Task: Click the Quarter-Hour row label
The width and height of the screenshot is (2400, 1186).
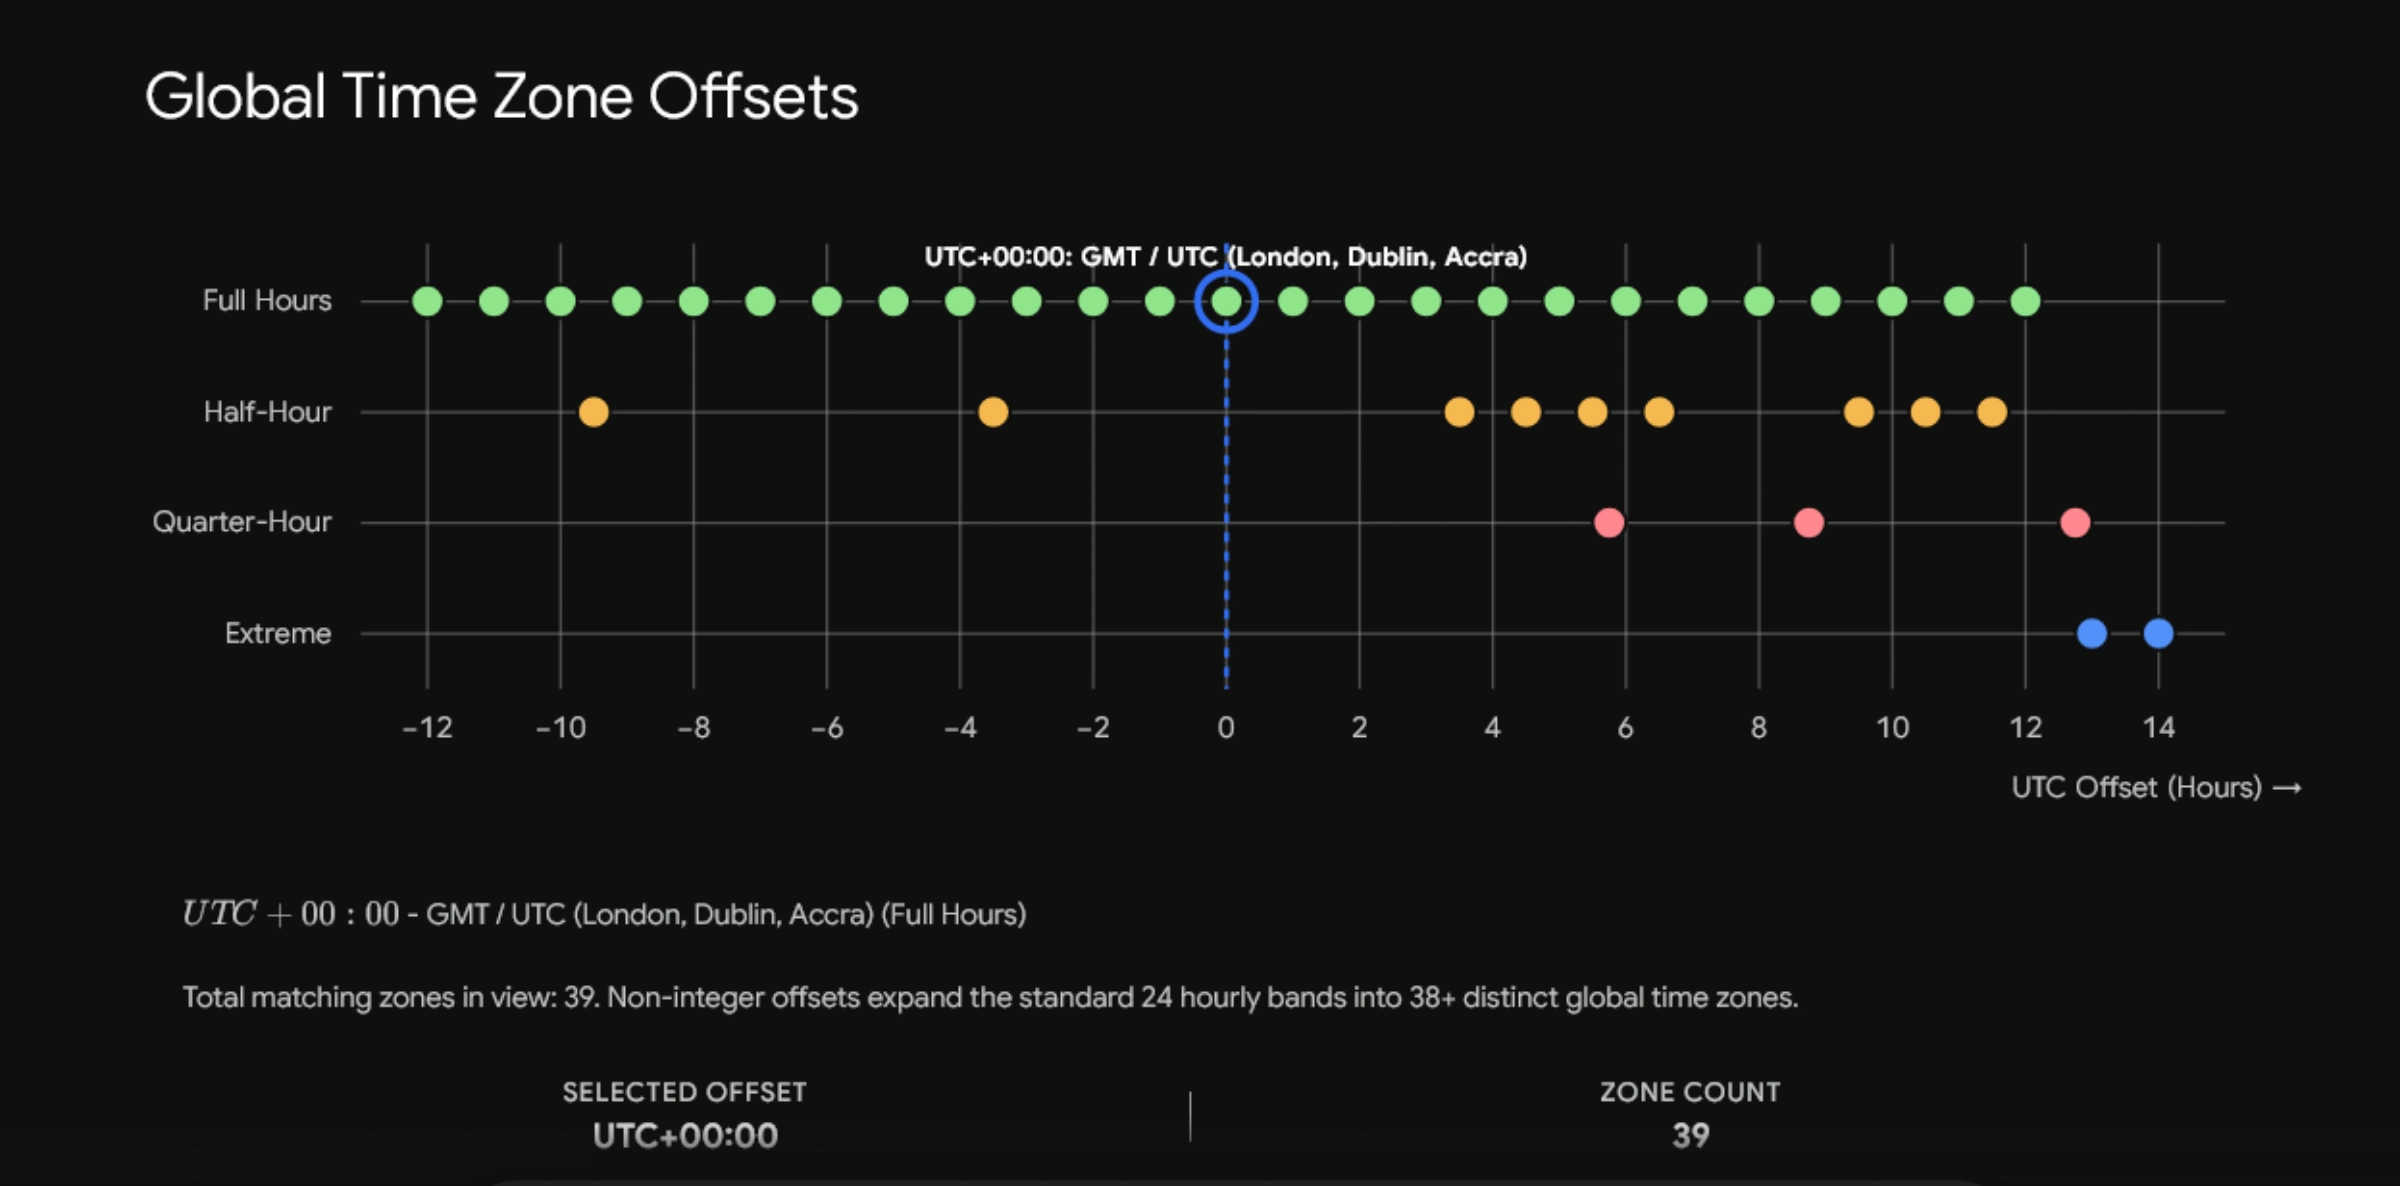Action: tap(242, 522)
